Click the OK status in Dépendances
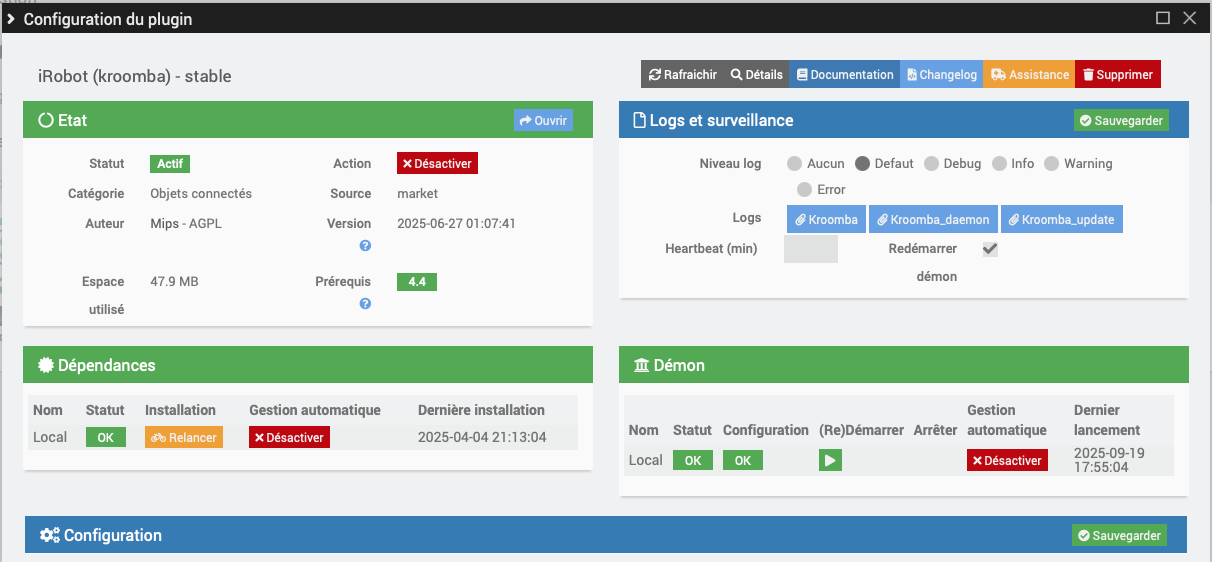This screenshot has width=1212, height=562. (x=106, y=437)
